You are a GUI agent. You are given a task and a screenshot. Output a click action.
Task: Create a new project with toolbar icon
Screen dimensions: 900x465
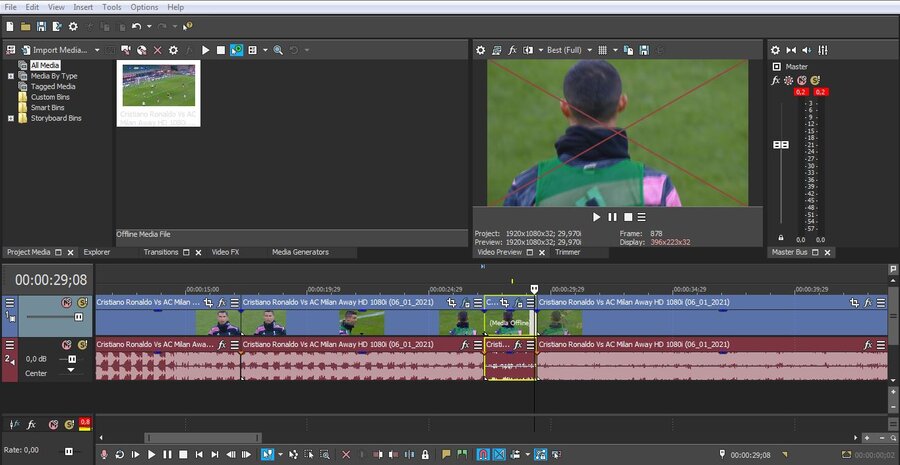[10, 26]
